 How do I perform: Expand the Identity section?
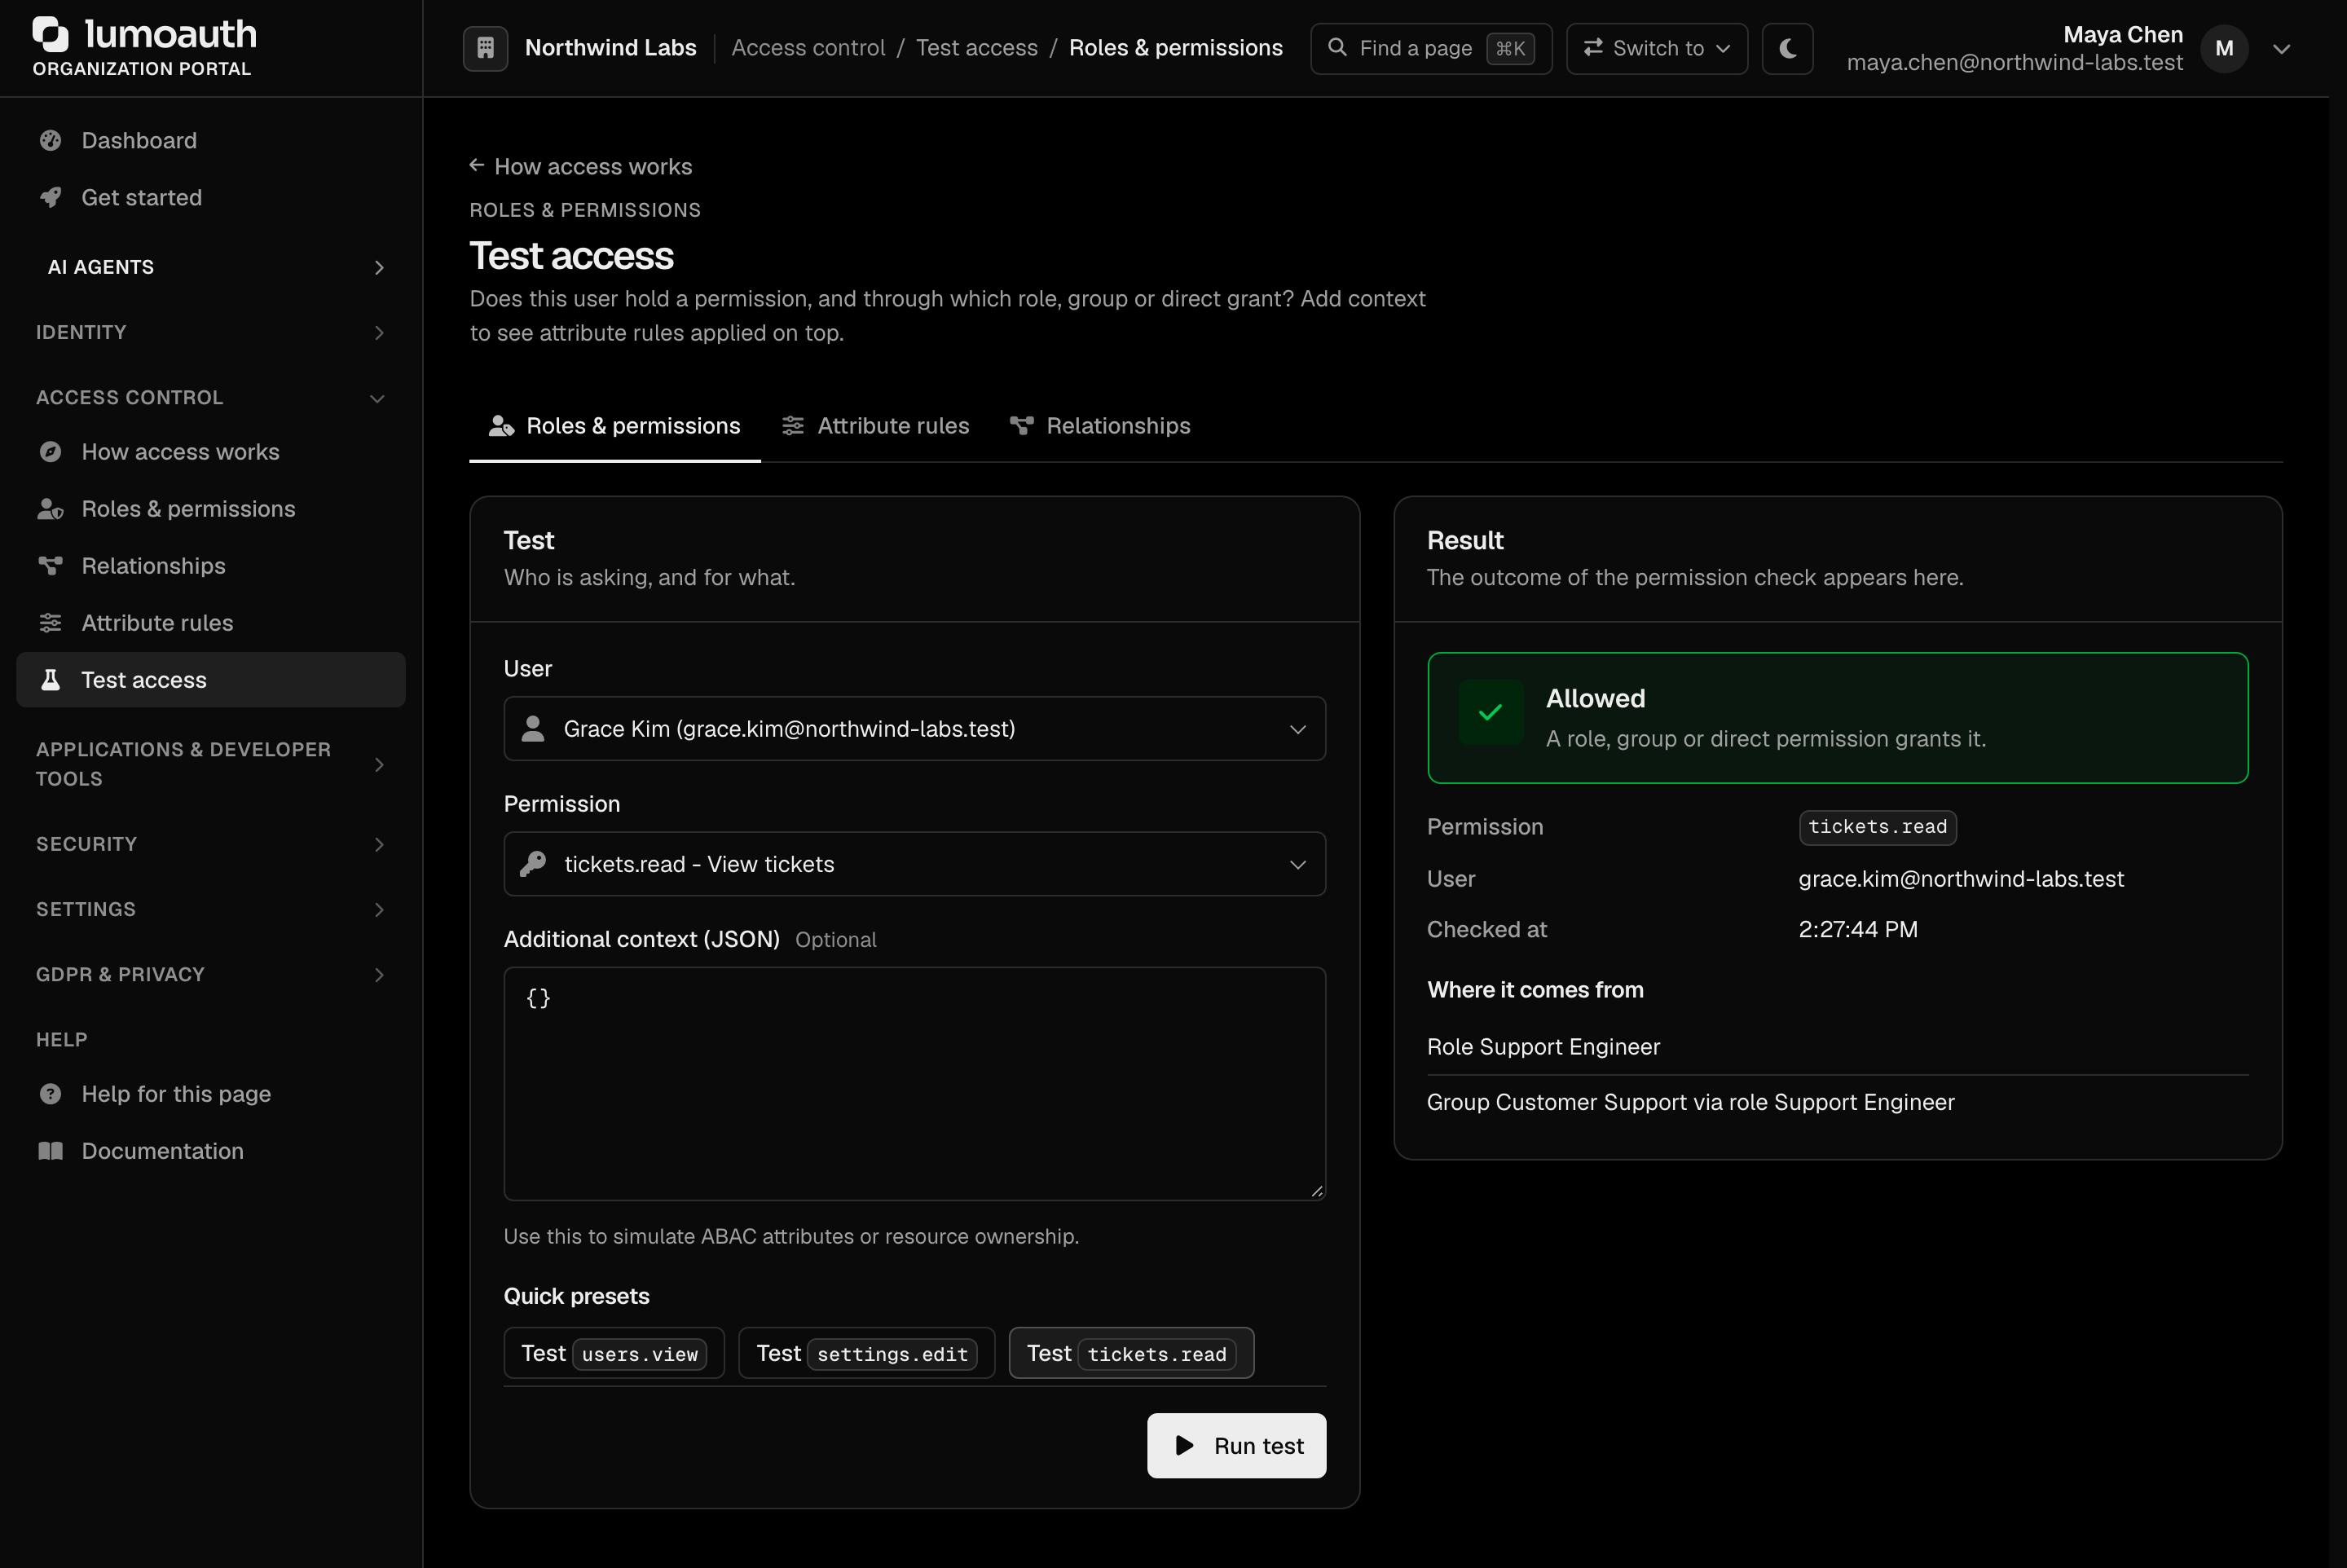point(211,332)
